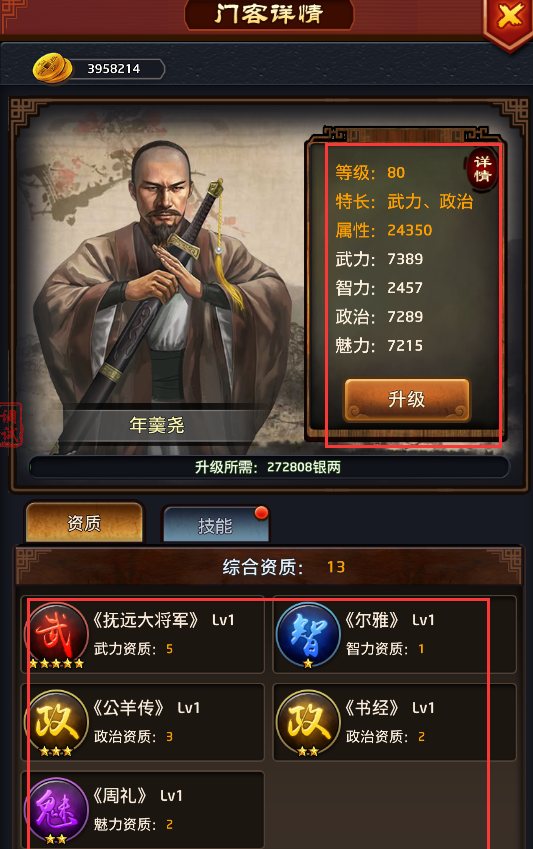Select the 公羊传 politics 政 icon
Image resolution: width=533 pixels, height=849 pixels.
[x=57, y=721]
